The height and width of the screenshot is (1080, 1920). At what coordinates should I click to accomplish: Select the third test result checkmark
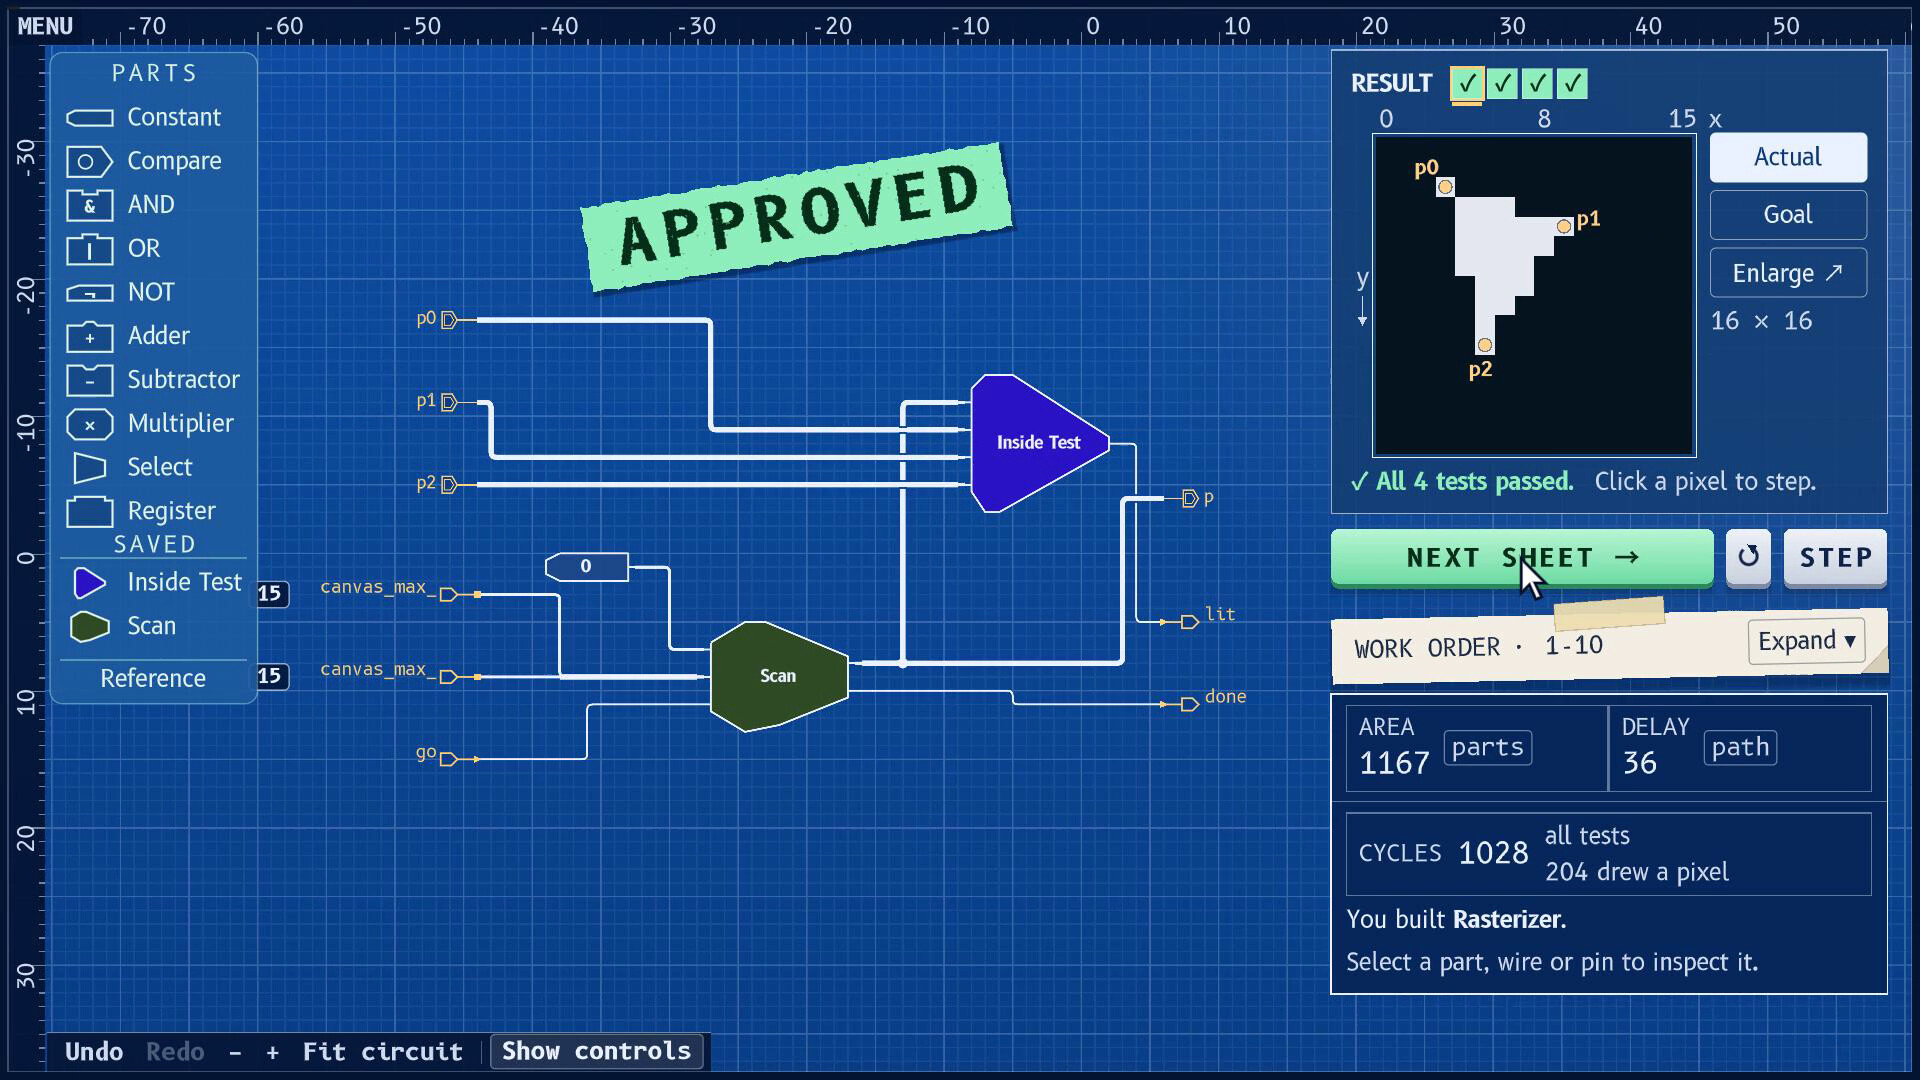tap(1537, 84)
